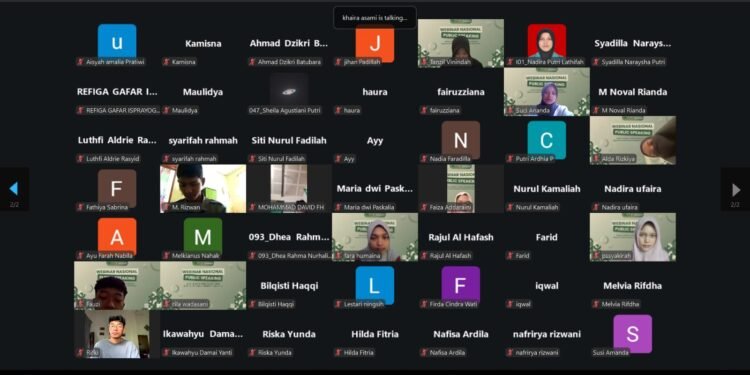The height and width of the screenshot is (375, 750).
Task: Click muted mic icon beside Syadilla Naraysha Putri
Action: (596, 62)
